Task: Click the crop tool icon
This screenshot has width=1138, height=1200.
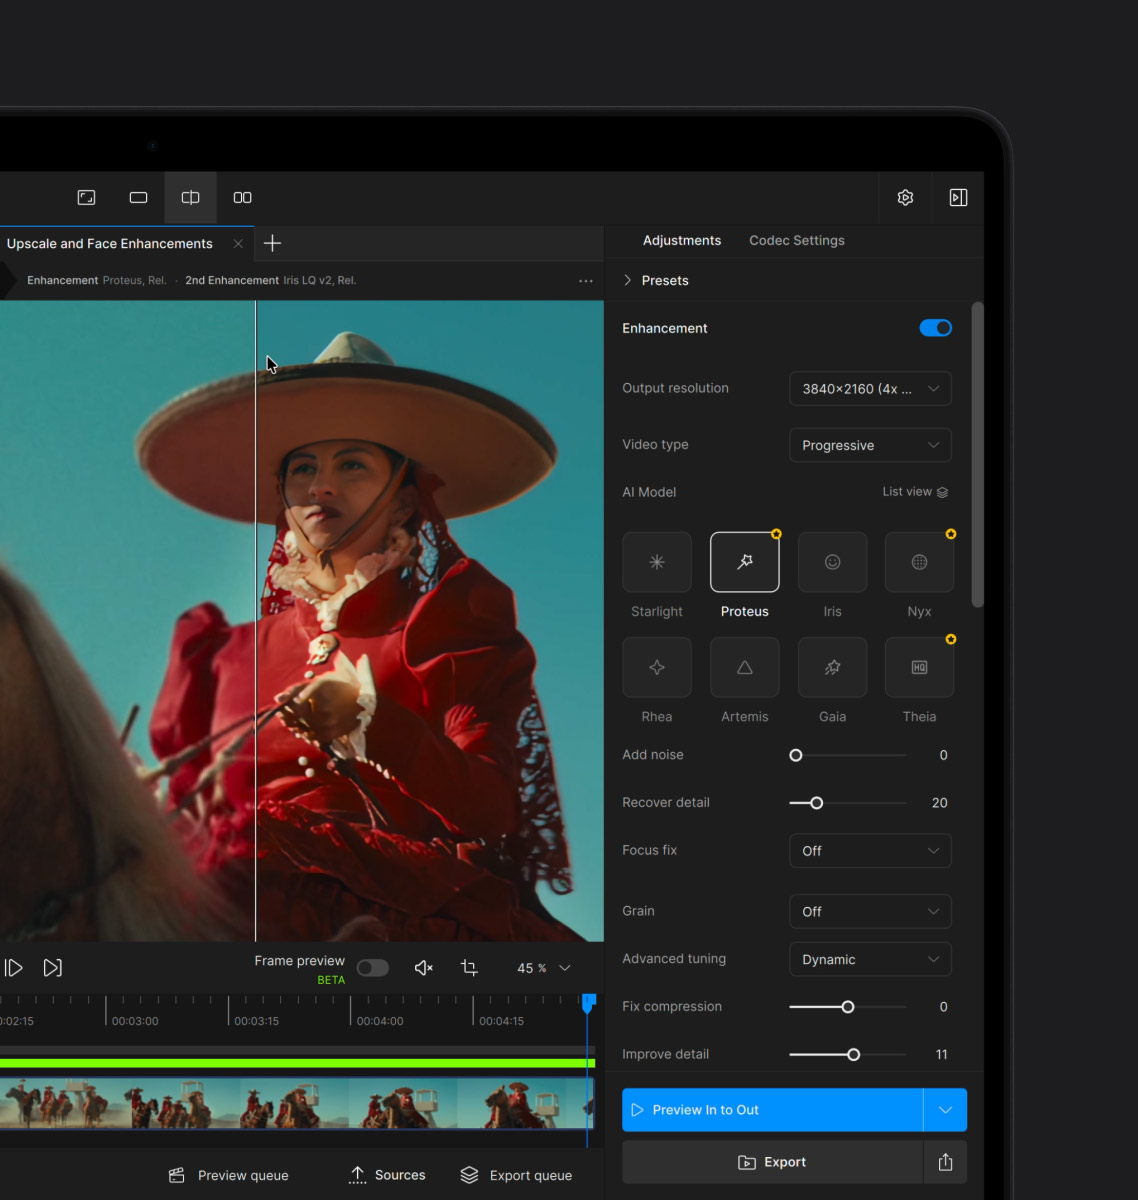Action: point(469,967)
